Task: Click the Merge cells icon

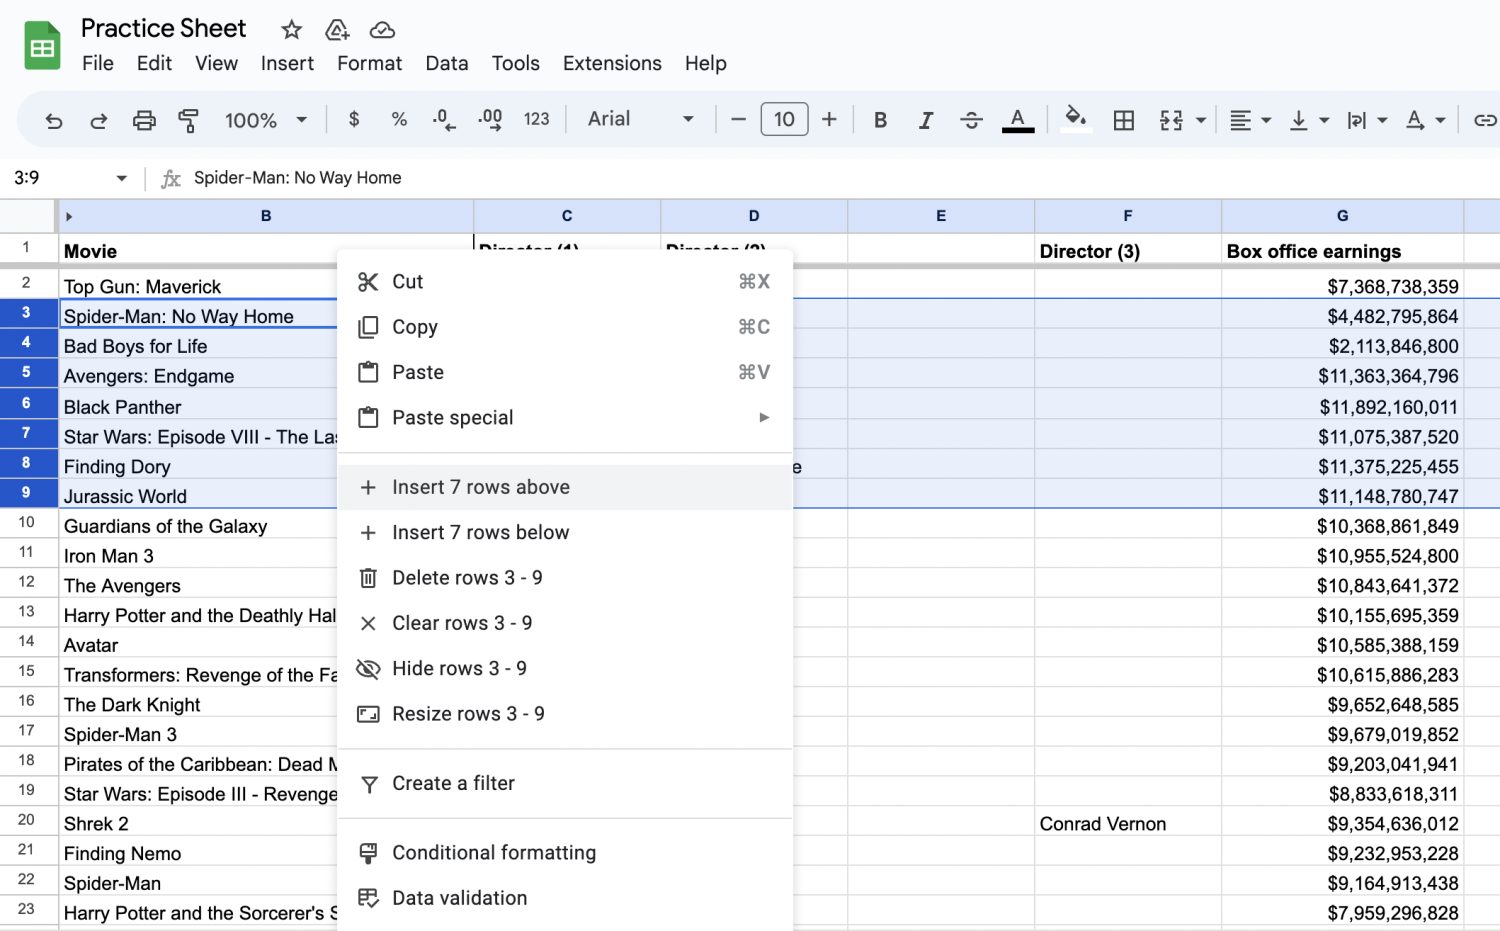Action: [x=1171, y=120]
